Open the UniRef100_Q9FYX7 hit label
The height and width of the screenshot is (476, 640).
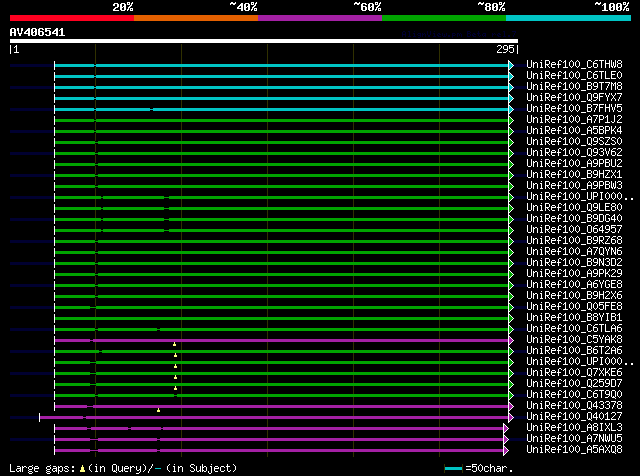point(574,97)
